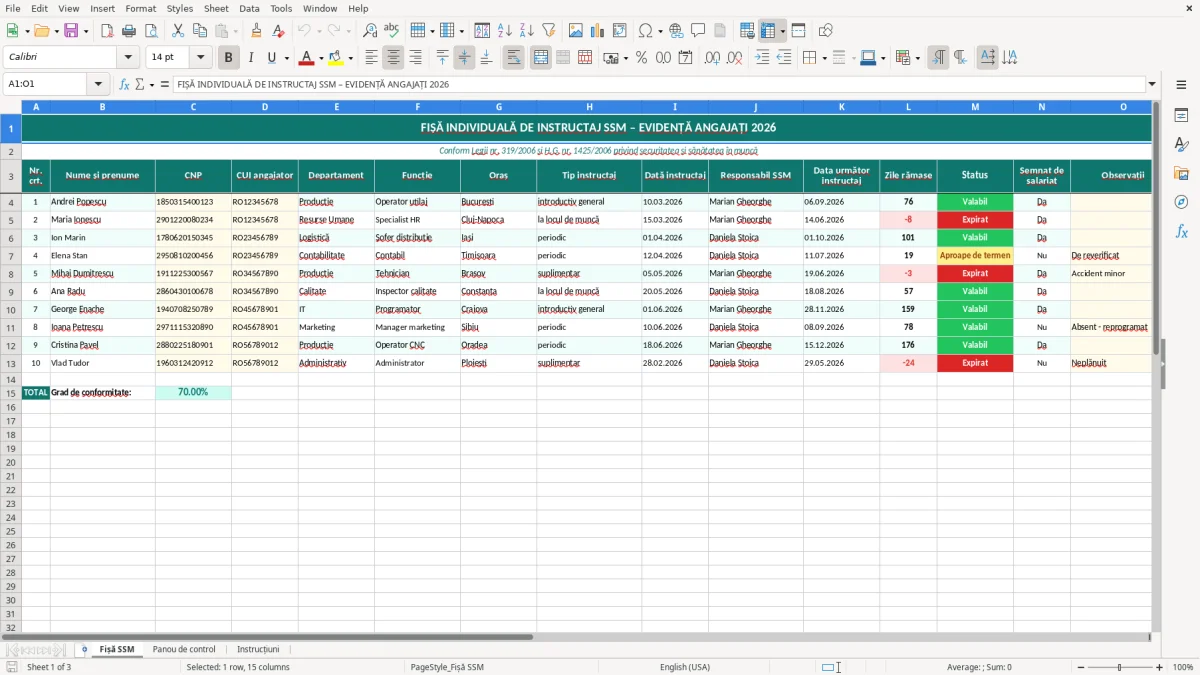
Task: Open the sidebar Navigator panel
Action: pos(1182,202)
